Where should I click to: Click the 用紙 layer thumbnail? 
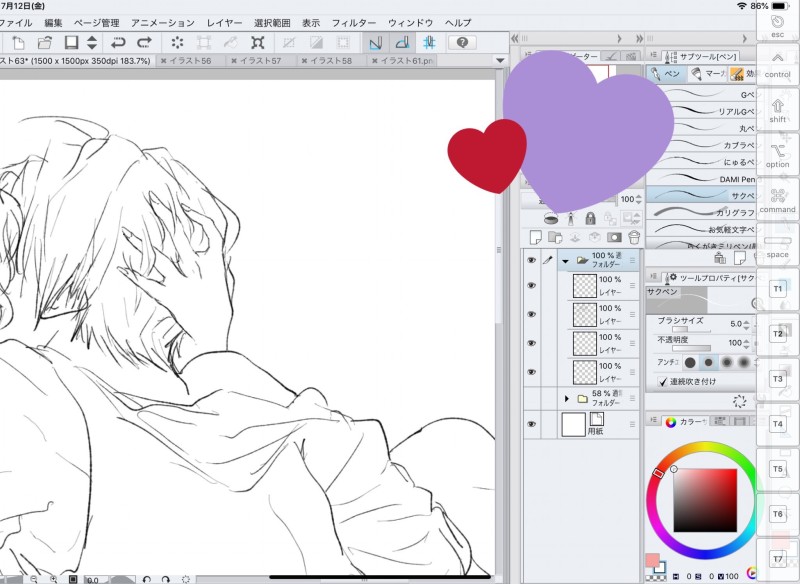pos(573,424)
